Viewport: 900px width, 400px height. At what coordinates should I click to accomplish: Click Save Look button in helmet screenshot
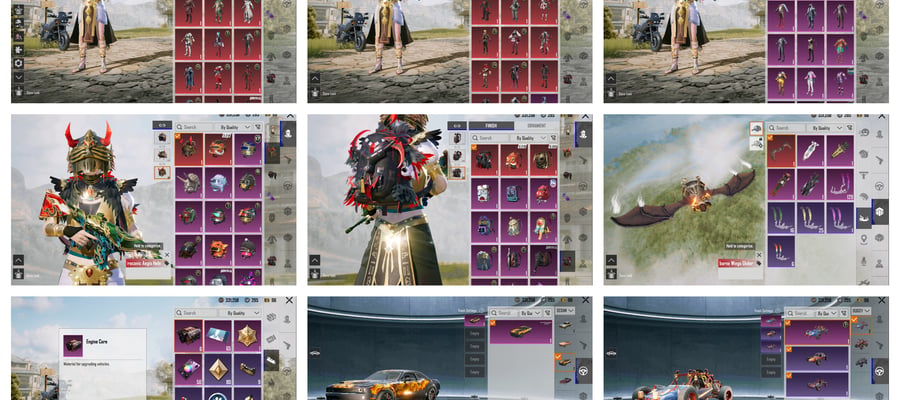(x=18, y=274)
